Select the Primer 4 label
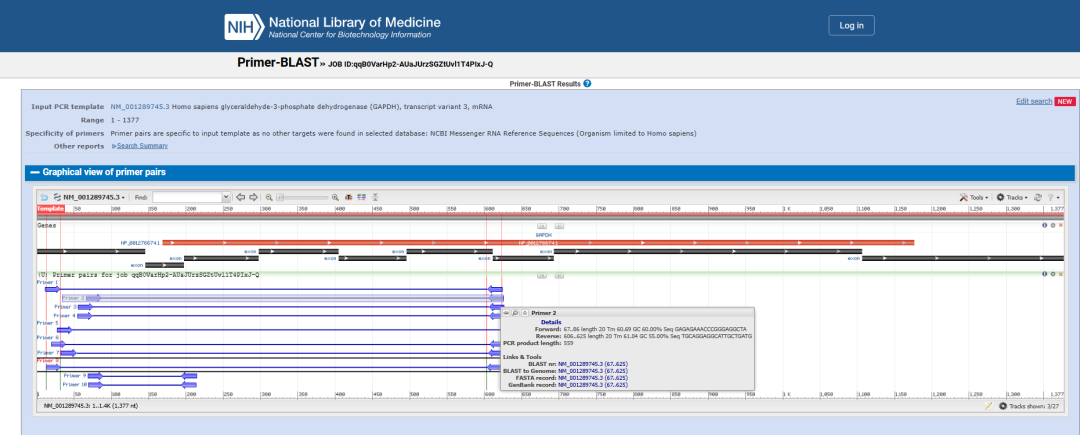 point(65,315)
